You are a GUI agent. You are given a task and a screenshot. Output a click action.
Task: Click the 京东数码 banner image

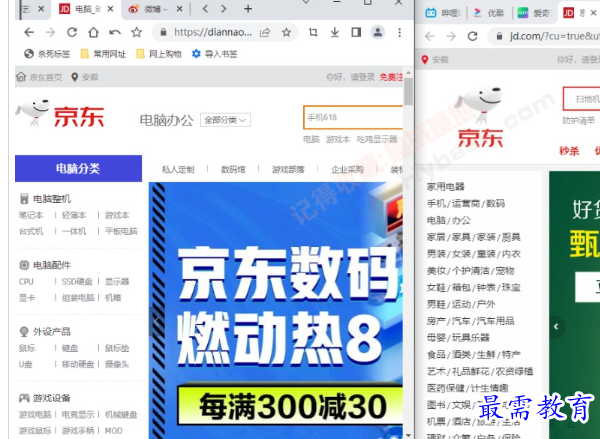coord(276,310)
